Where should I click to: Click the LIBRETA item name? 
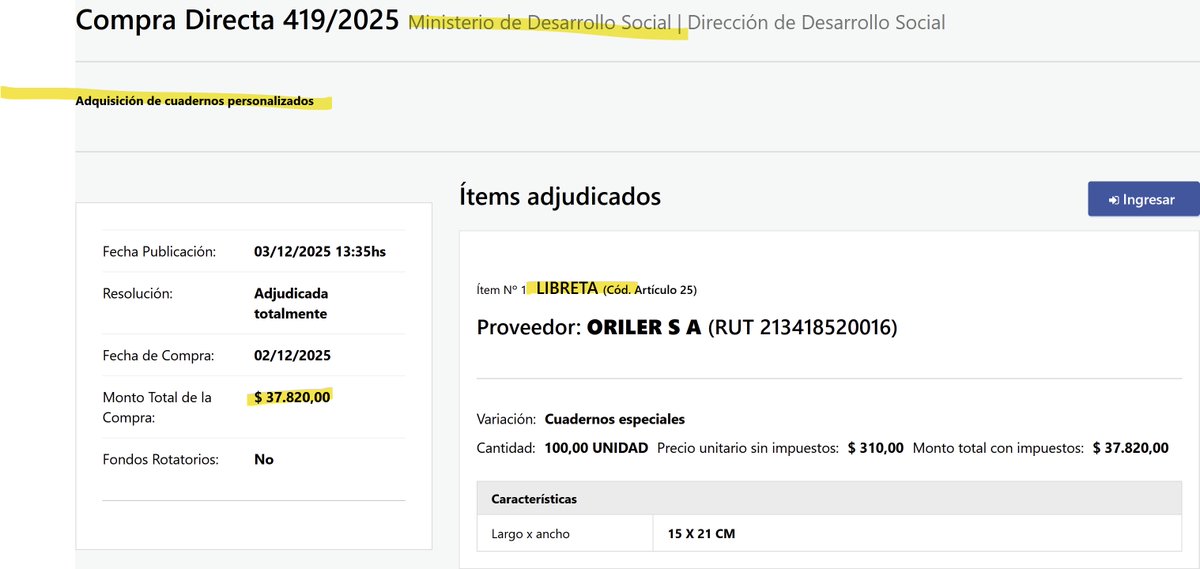click(567, 289)
